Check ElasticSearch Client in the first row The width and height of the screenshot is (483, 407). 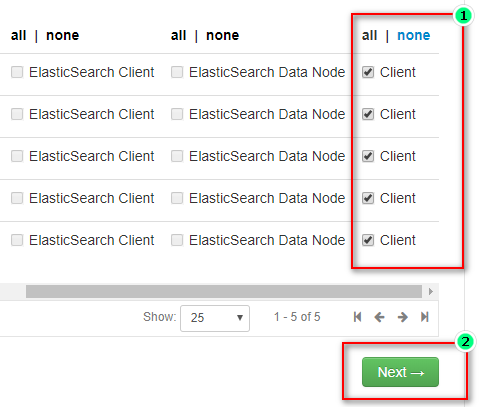point(17,72)
